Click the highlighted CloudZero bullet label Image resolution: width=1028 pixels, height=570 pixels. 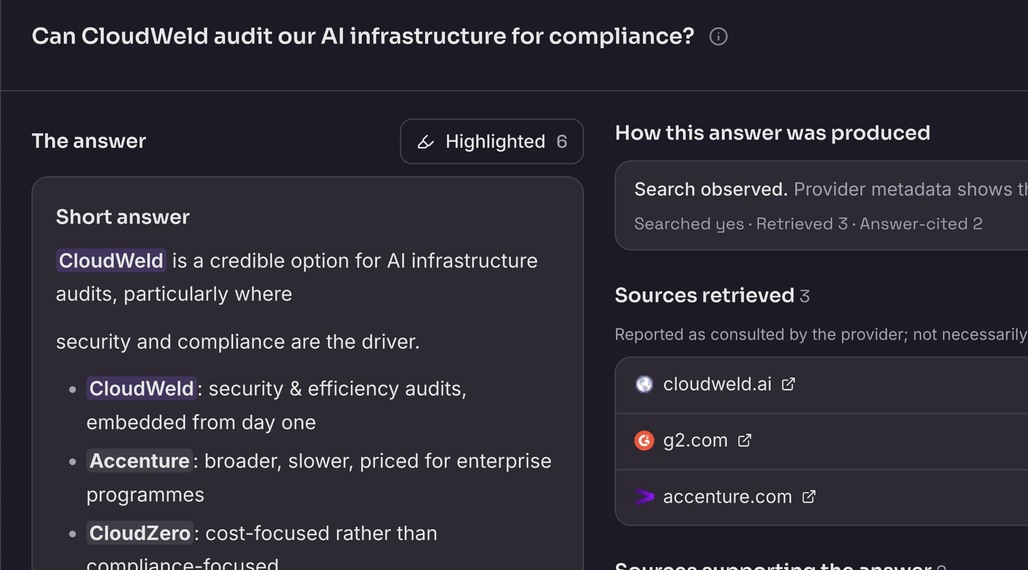[x=140, y=533]
